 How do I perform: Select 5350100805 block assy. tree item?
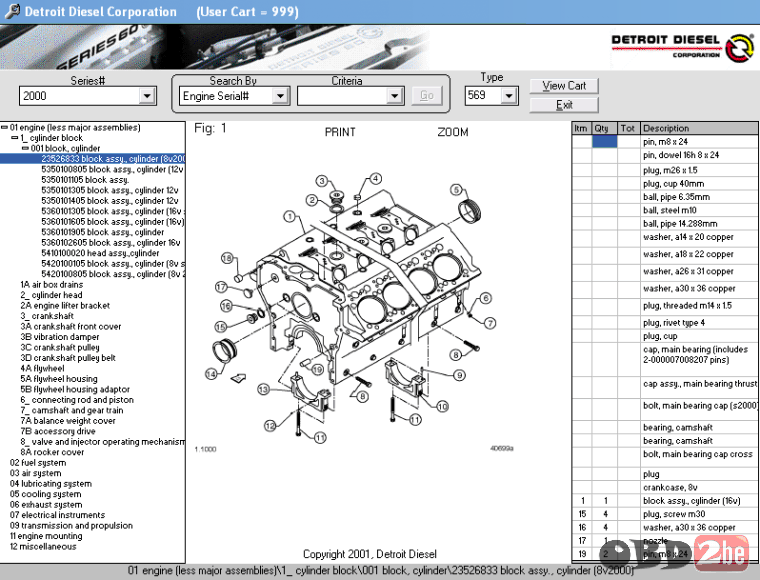112,170
